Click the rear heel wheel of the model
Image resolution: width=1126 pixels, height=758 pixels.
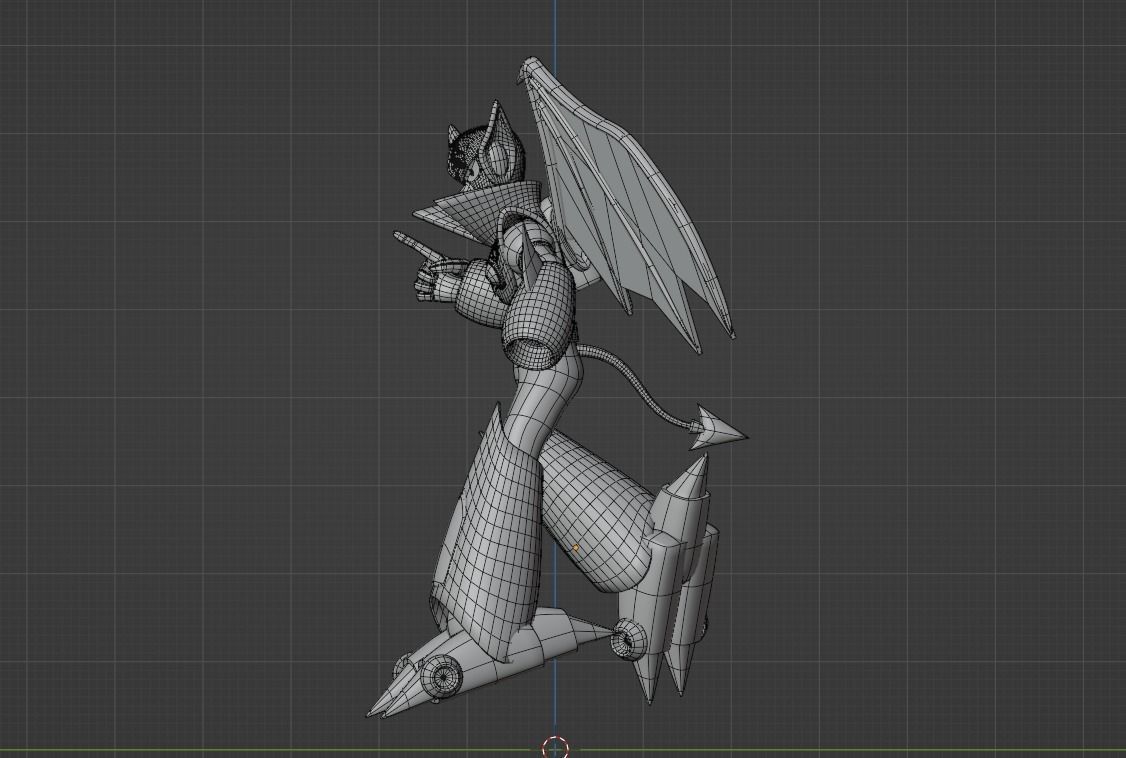(x=628, y=638)
